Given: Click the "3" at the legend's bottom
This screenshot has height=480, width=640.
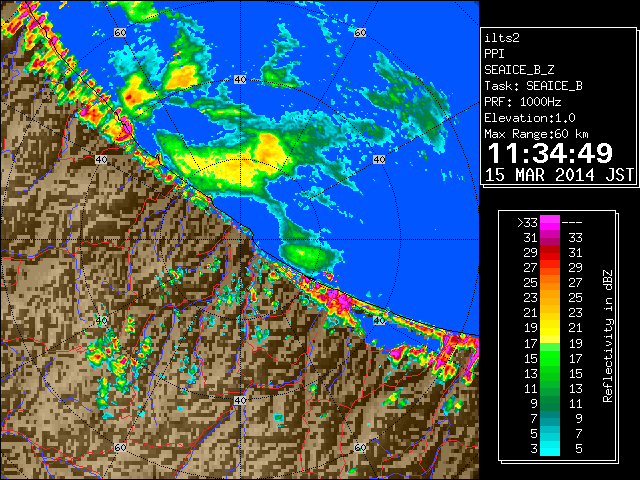Looking at the screenshot, I should [534, 449].
